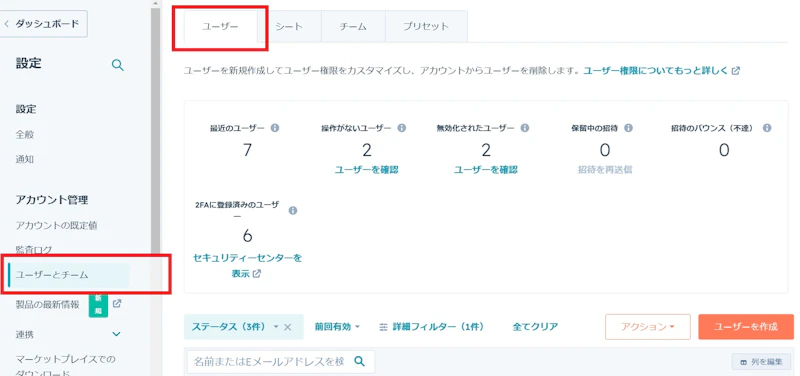Open the settings search magnifier icon
Image resolution: width=800 pixels, height=376 pixels.
pyautogui.click(x=117, y=65)
